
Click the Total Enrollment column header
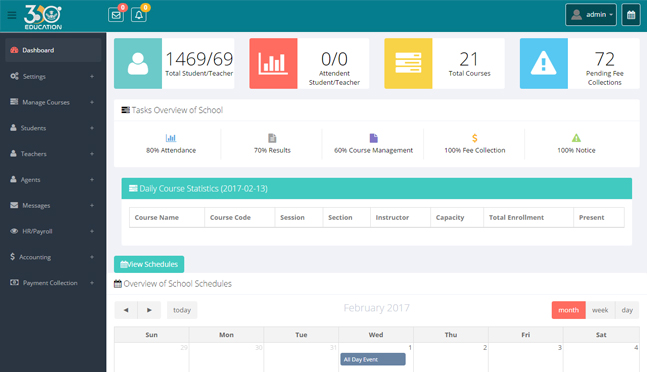tap(529, 217)
